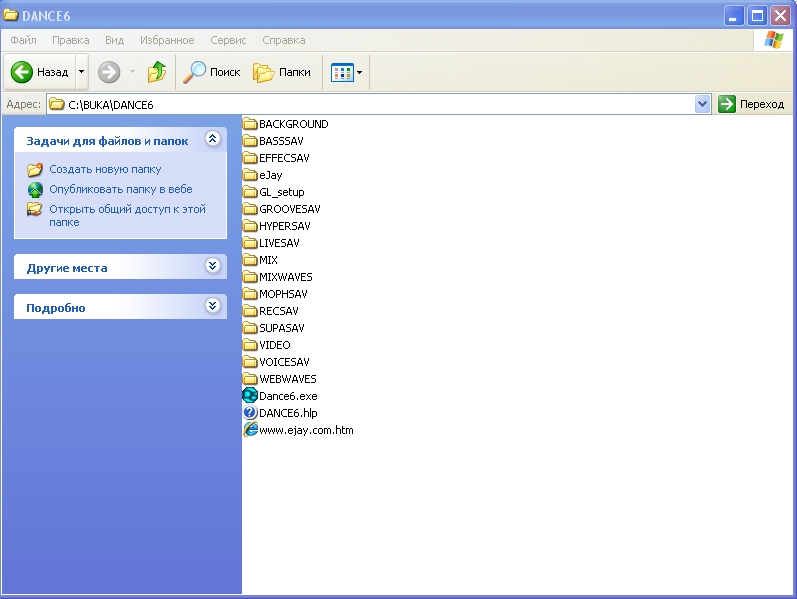Expand the Подробно panel

[212, 306]
